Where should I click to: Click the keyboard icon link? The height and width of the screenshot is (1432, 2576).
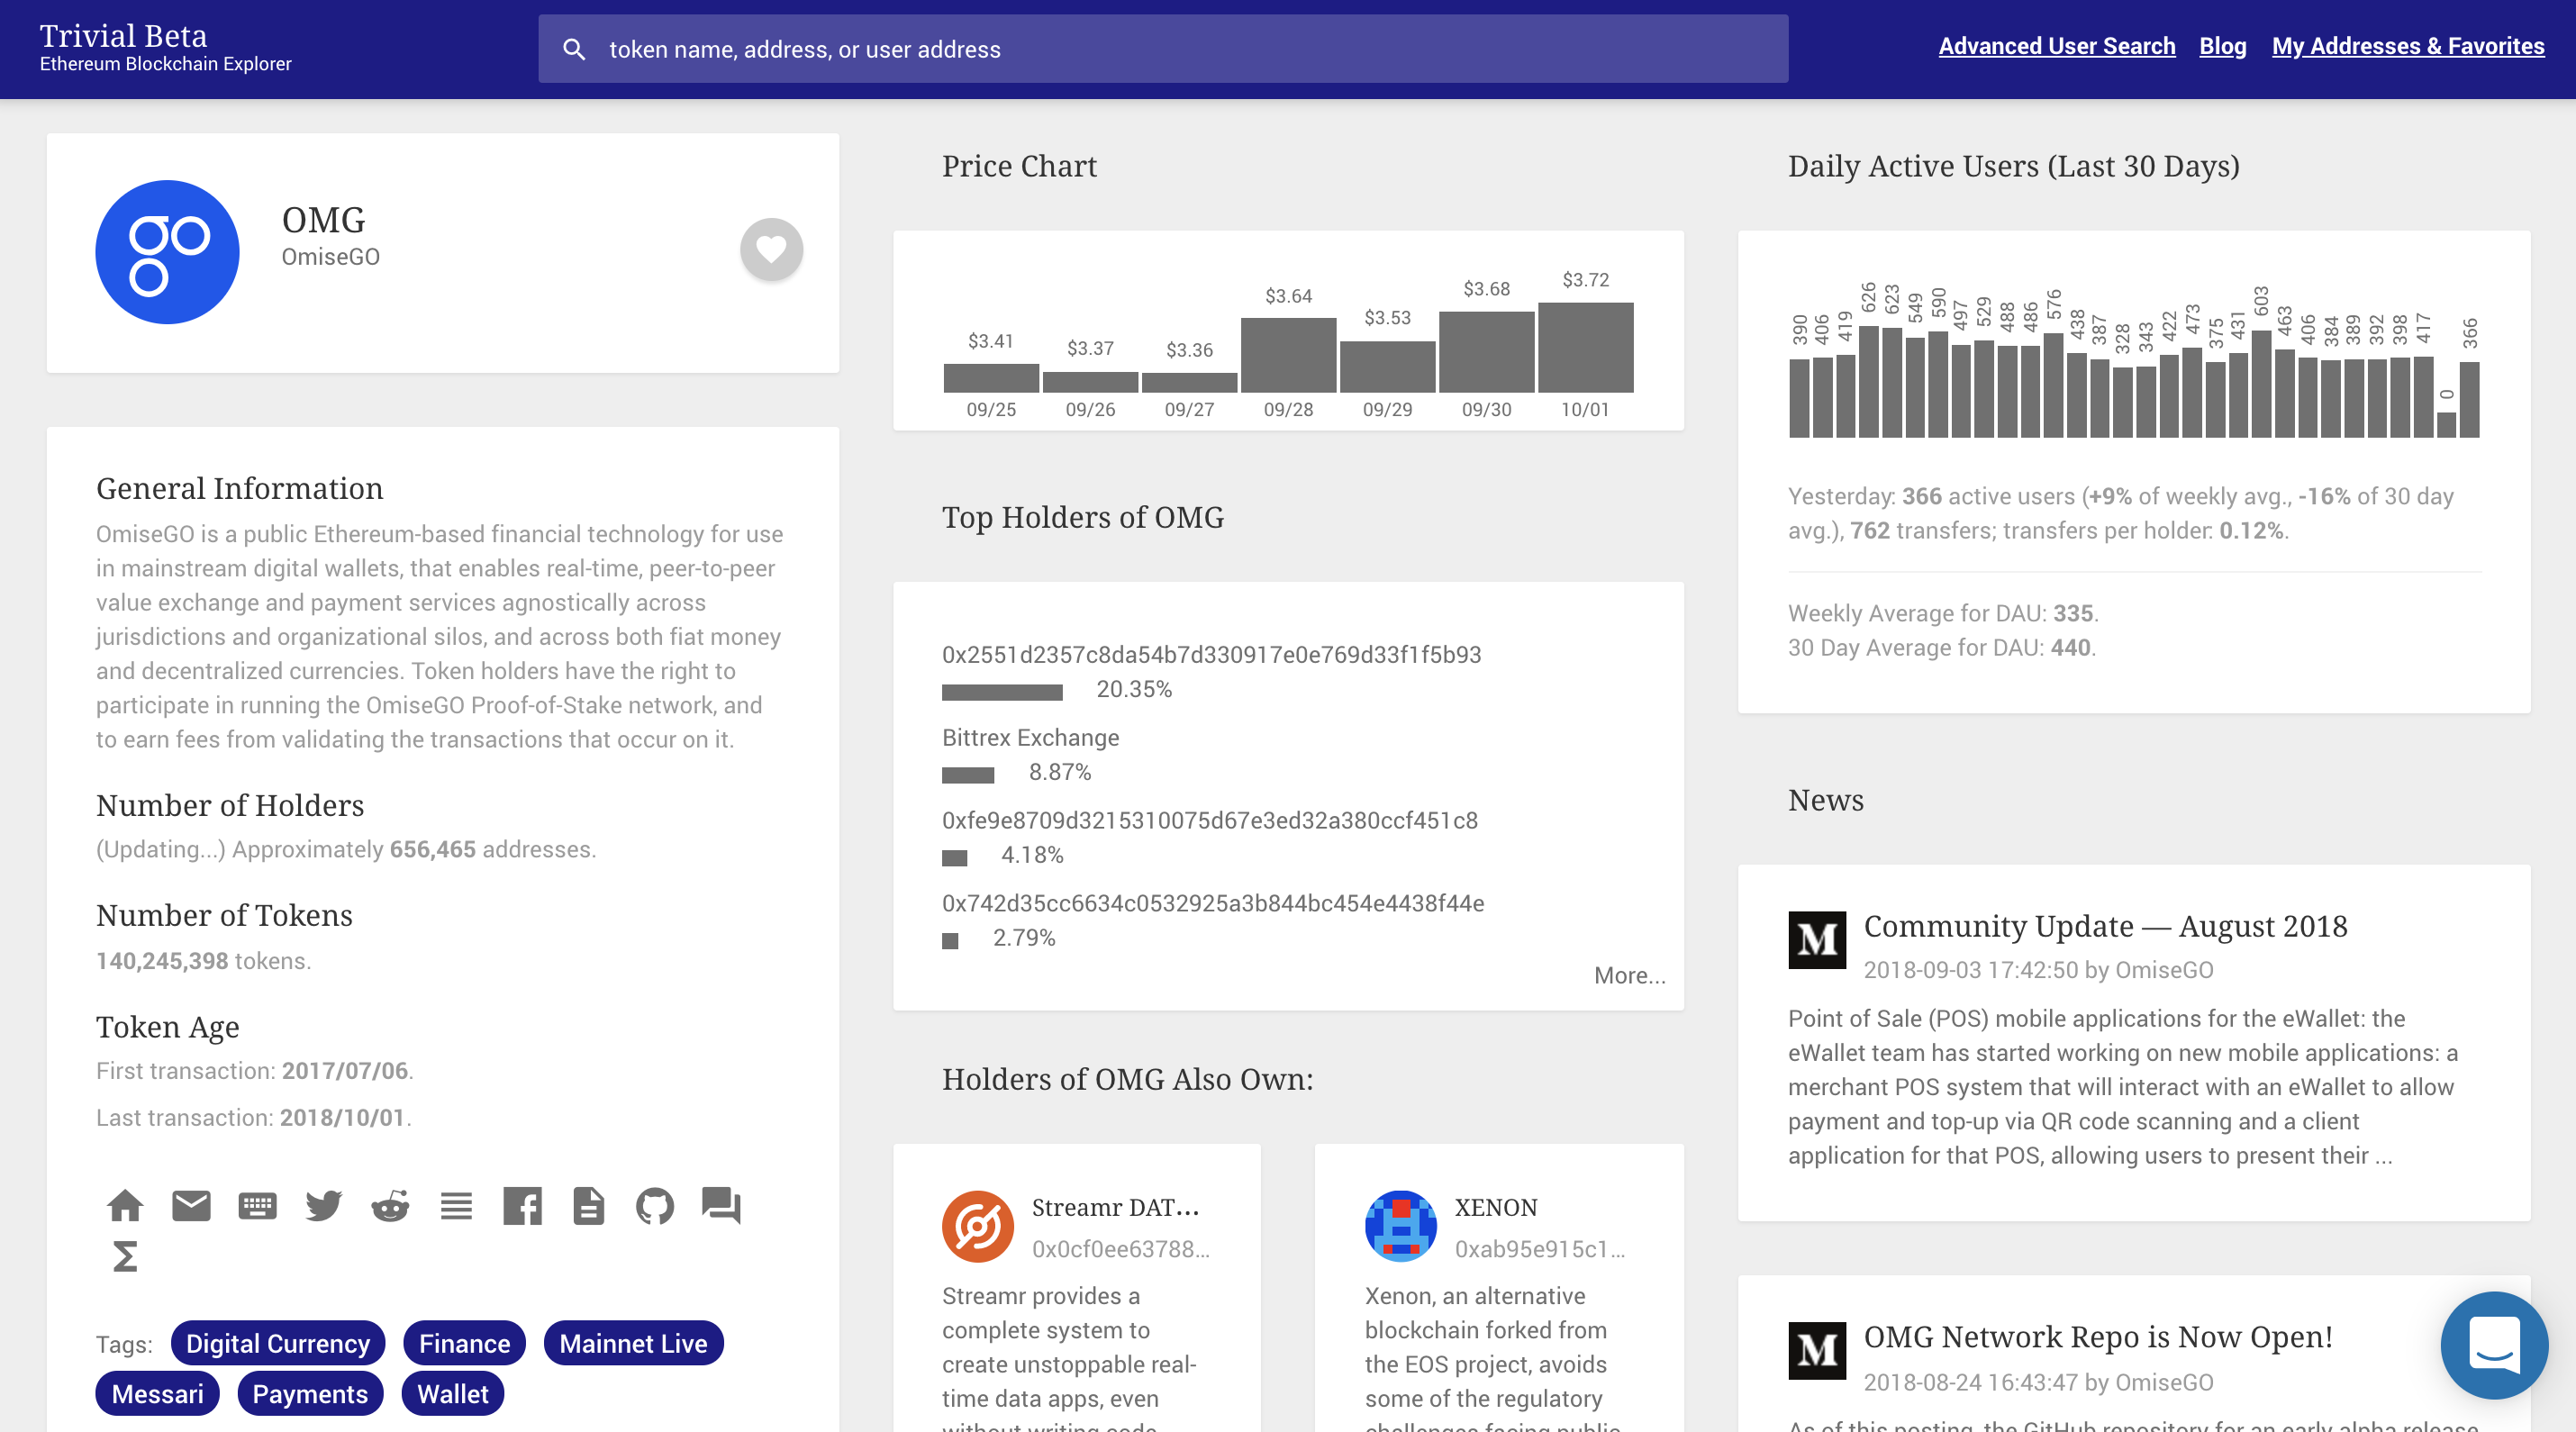coord(257,1206)
